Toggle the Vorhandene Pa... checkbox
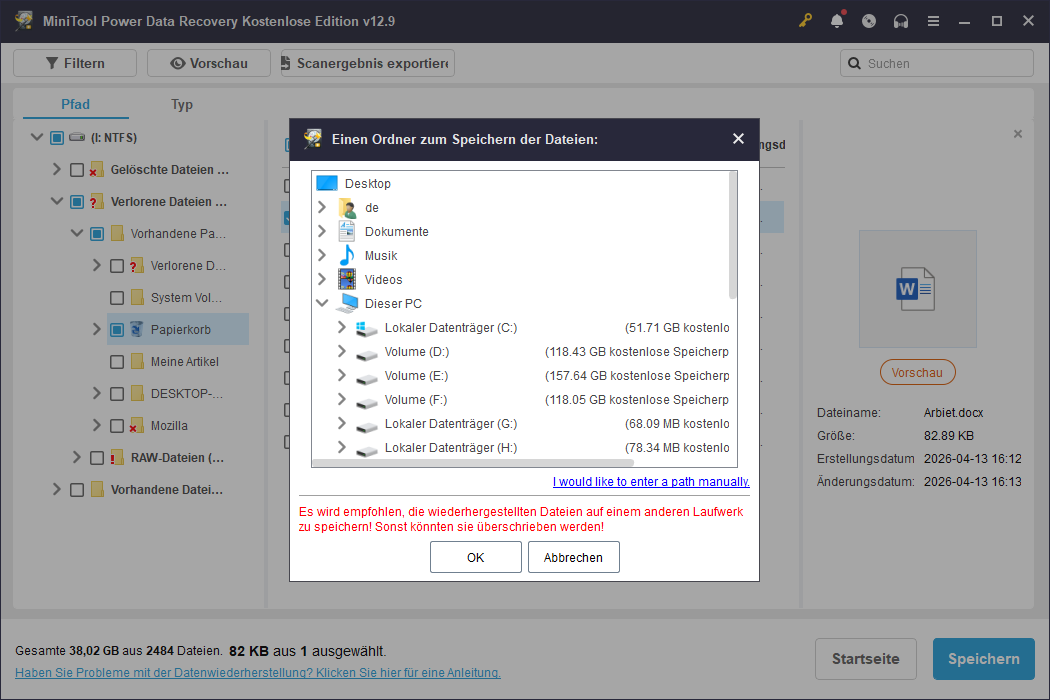 (97, 234)
